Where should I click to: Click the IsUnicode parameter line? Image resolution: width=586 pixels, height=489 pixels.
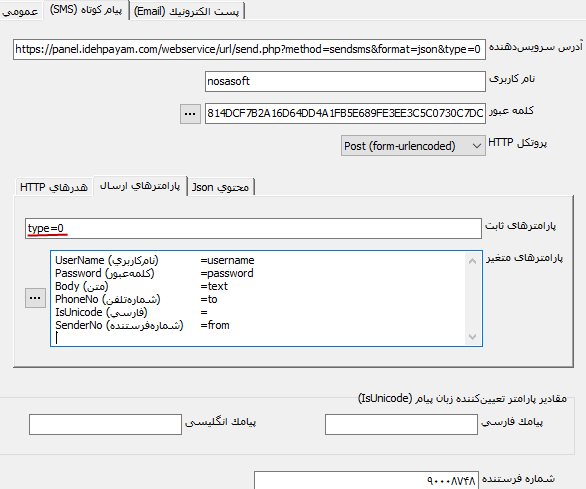click(x=131, y=312)
